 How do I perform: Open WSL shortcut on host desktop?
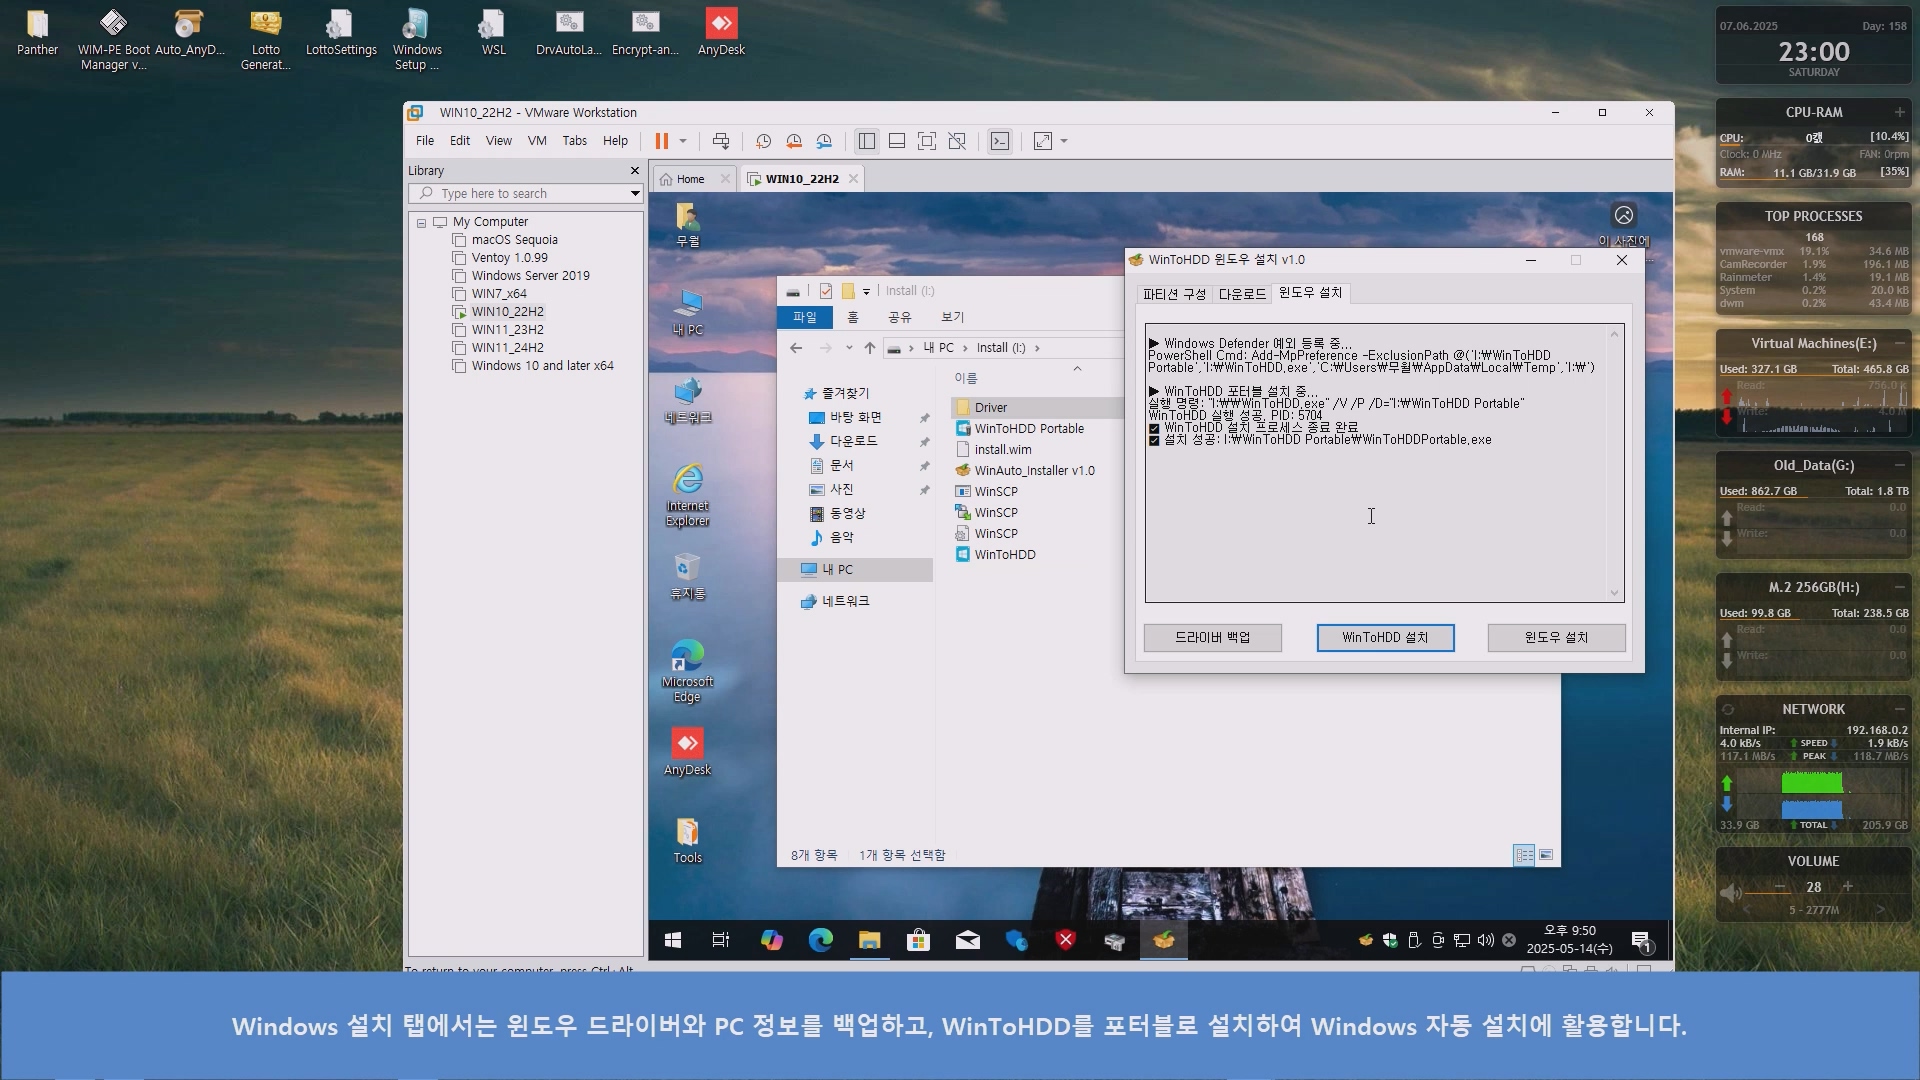(494, 33)
